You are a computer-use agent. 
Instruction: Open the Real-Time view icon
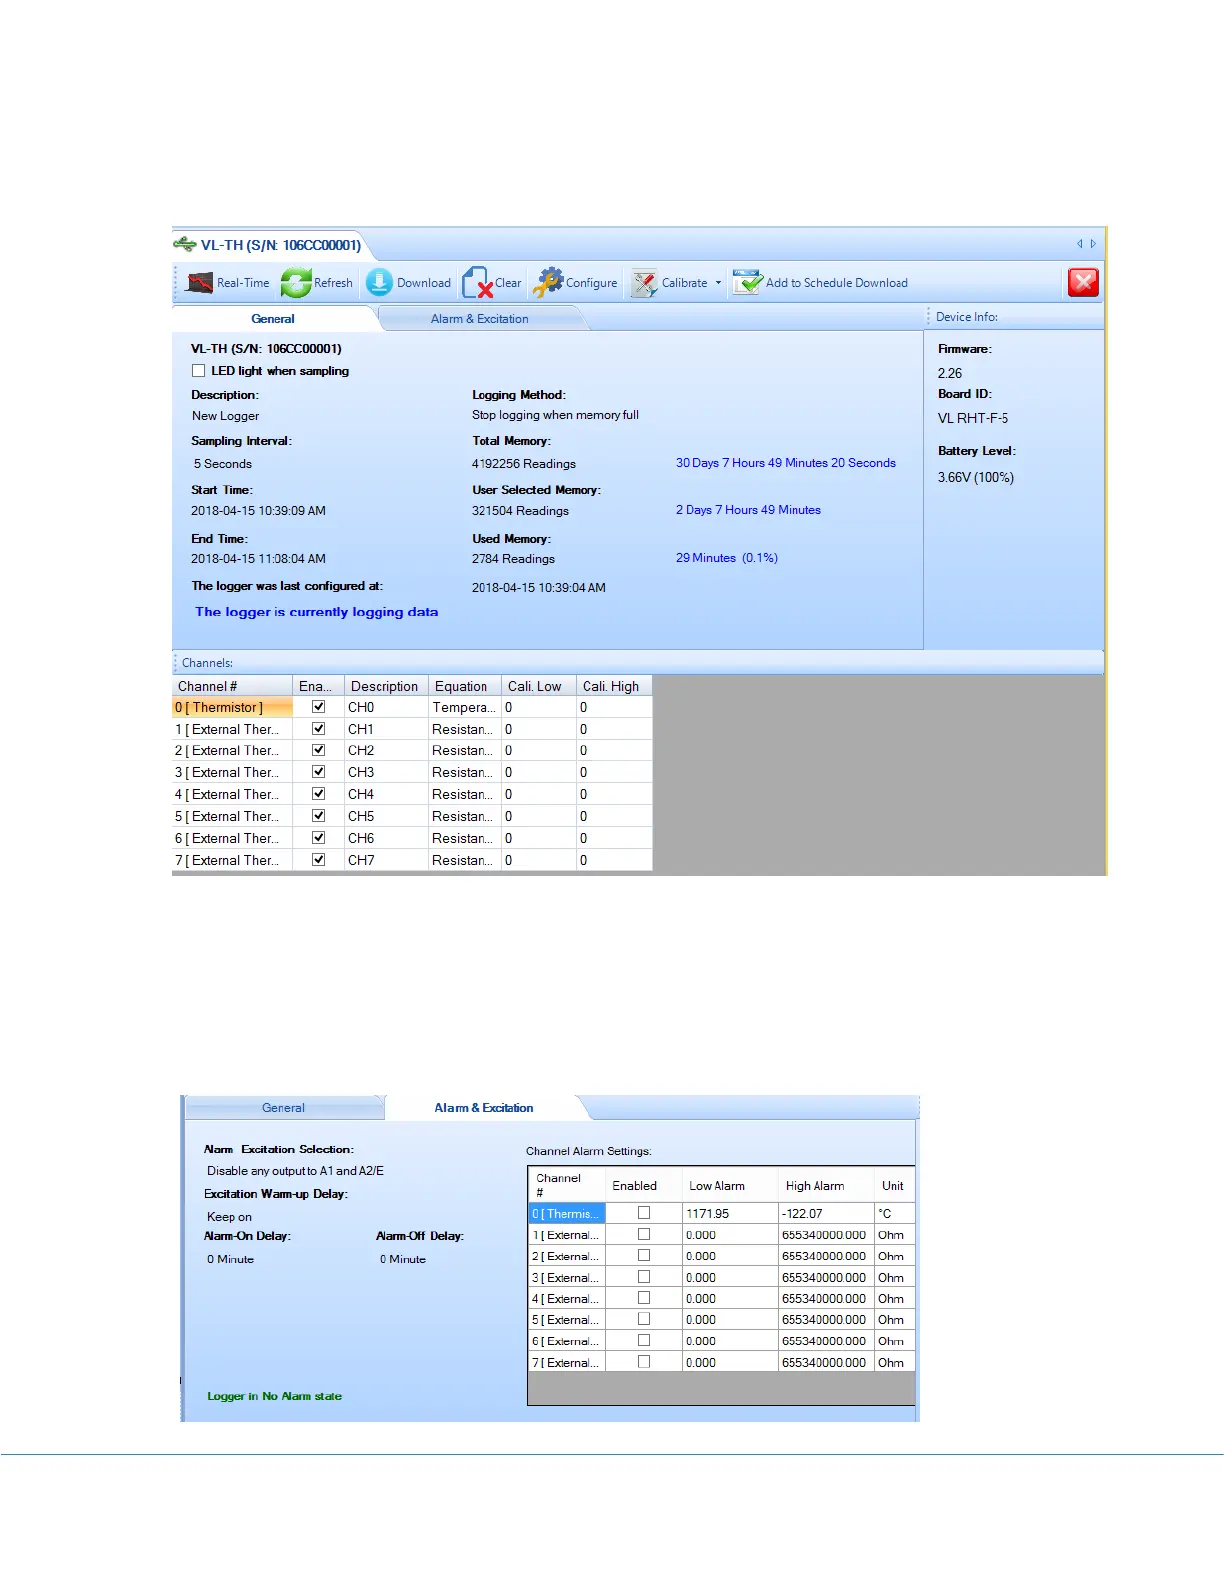coord(199,283)
